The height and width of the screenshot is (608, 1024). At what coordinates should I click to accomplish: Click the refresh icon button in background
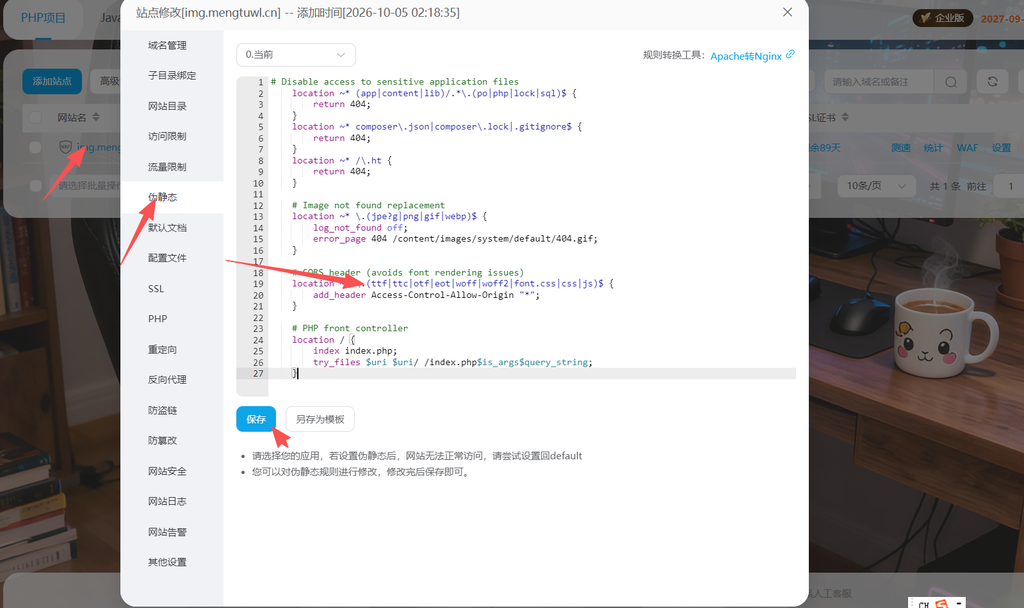[993, 82]
